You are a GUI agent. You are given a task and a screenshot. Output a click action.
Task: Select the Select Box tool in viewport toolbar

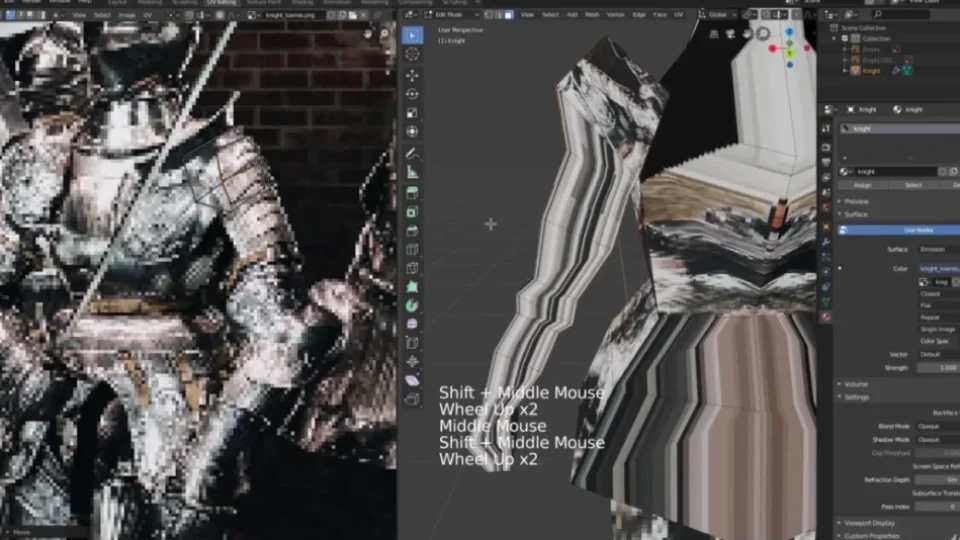coord(412,36)
